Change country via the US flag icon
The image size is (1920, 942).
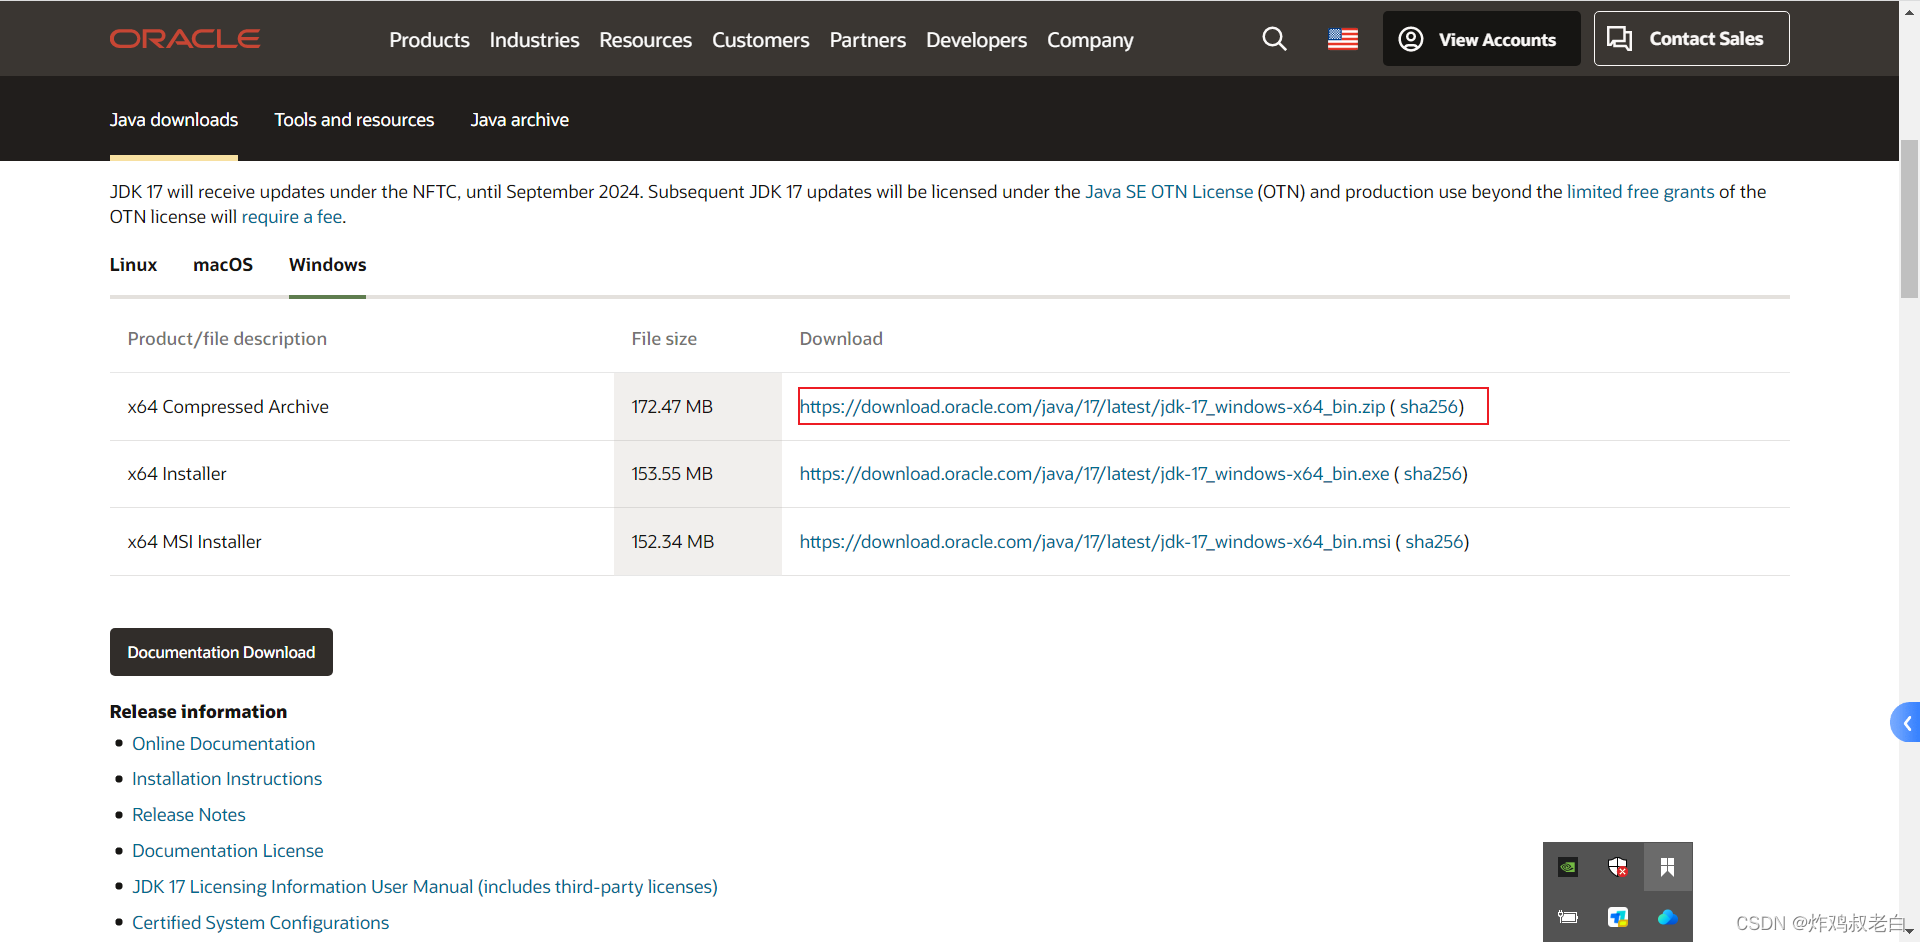point(1343,39)
